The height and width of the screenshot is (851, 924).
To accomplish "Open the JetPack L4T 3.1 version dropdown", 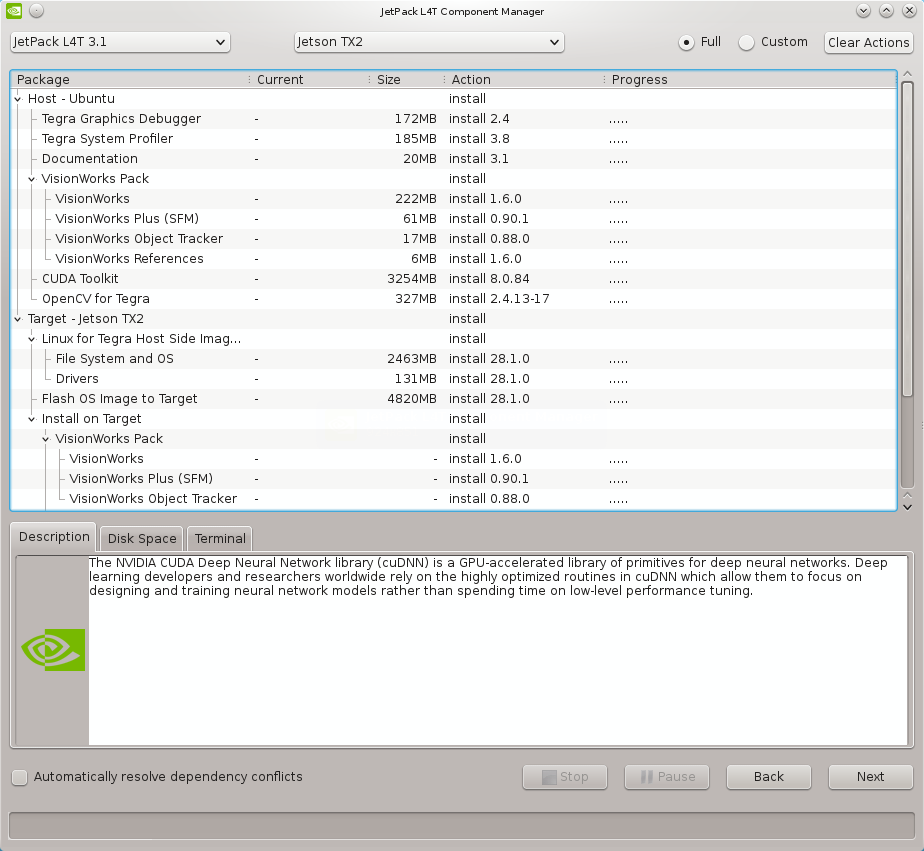I will [x=120, y=42].
